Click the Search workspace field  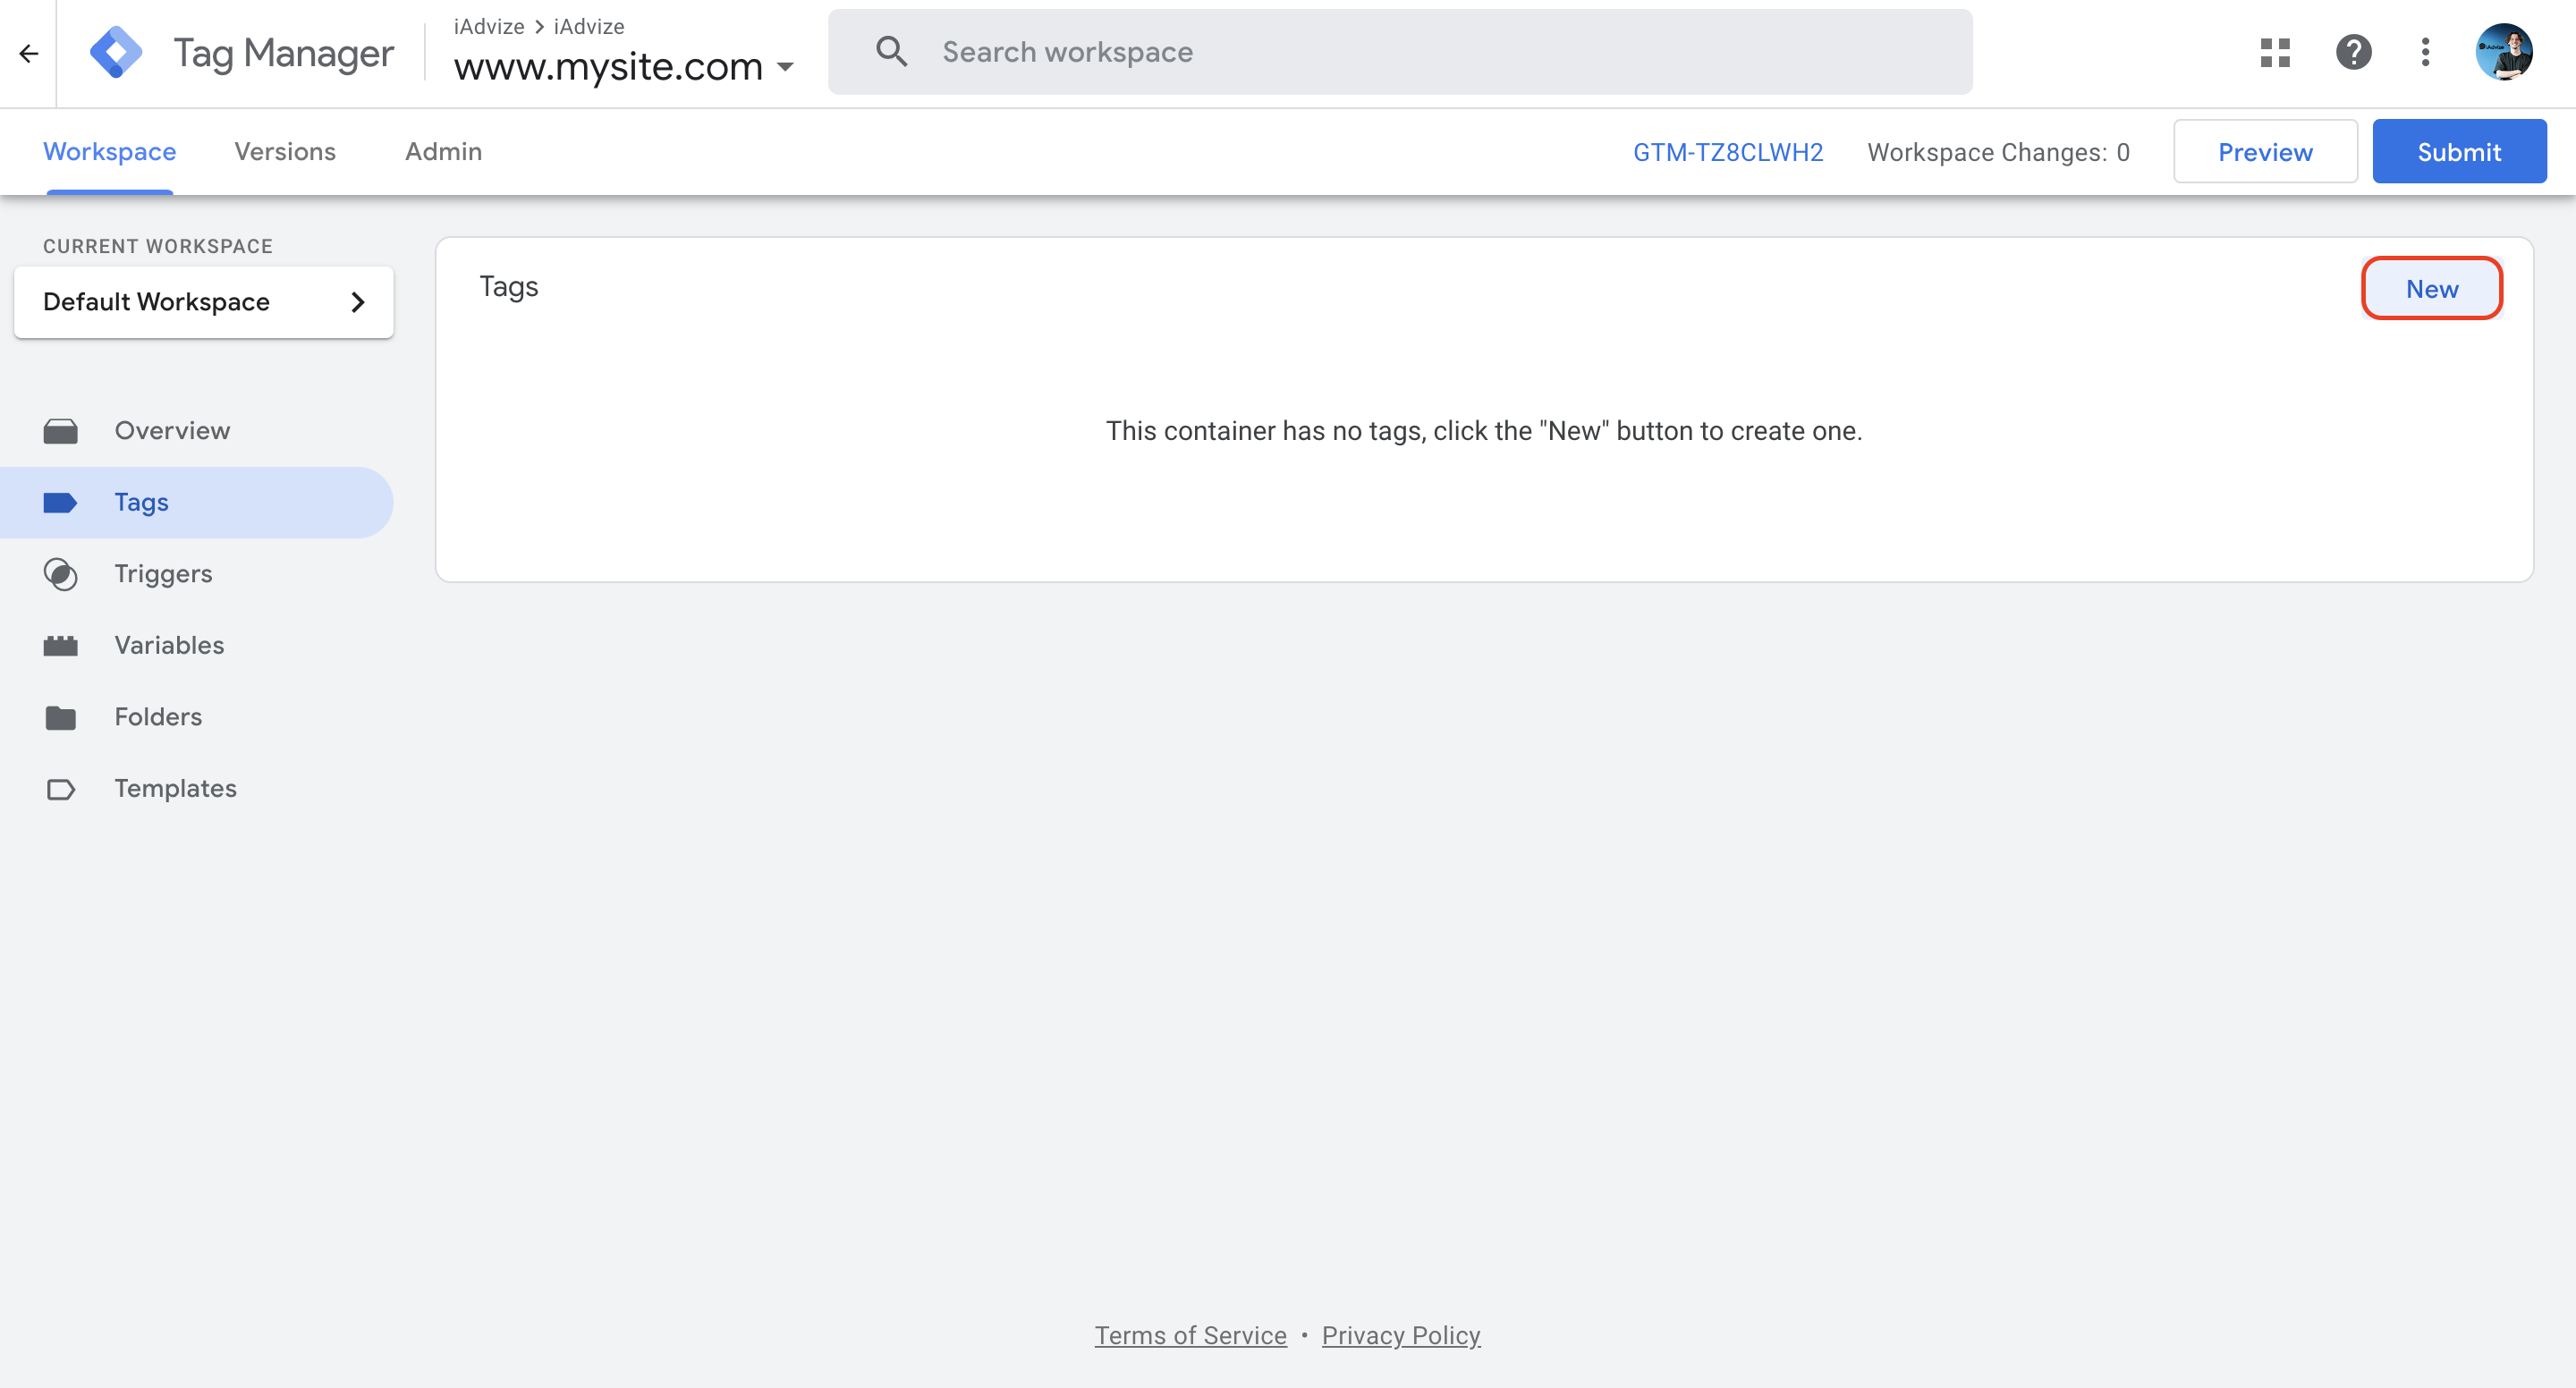(1400, 52)
